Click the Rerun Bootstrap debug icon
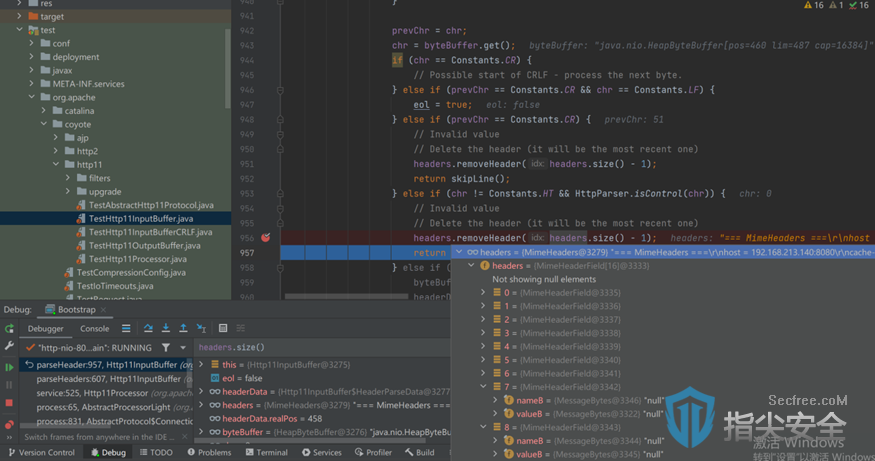This screenshot has height=461, width=875. (9, 329)
